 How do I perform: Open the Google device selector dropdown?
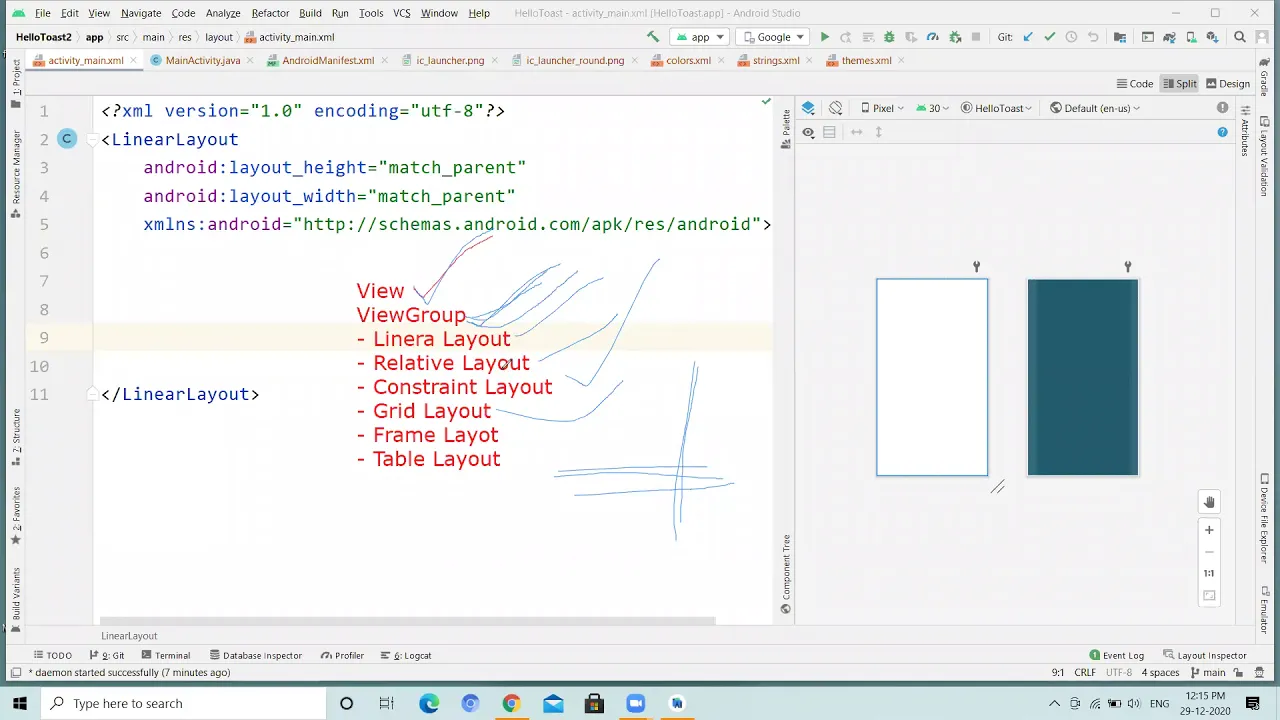tap(773, 37)
